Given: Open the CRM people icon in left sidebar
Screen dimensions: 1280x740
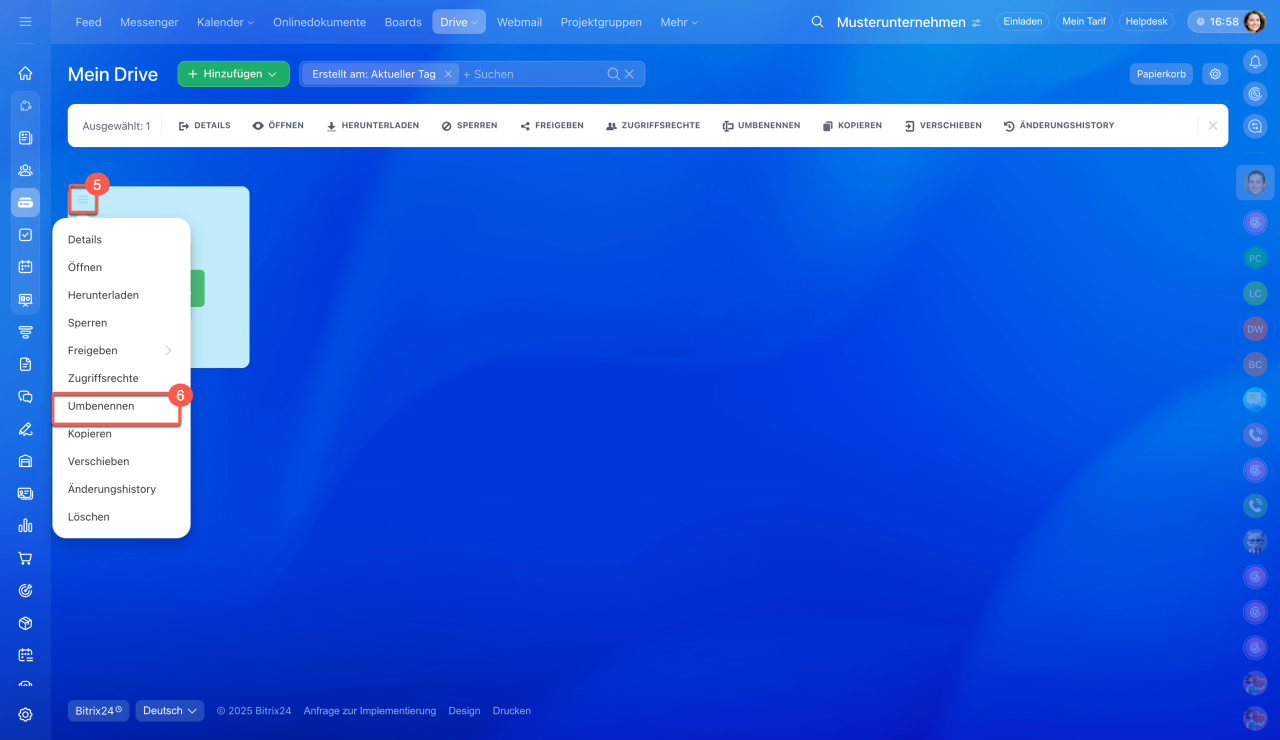Looking at the screenshot, I should click(25, 170).
